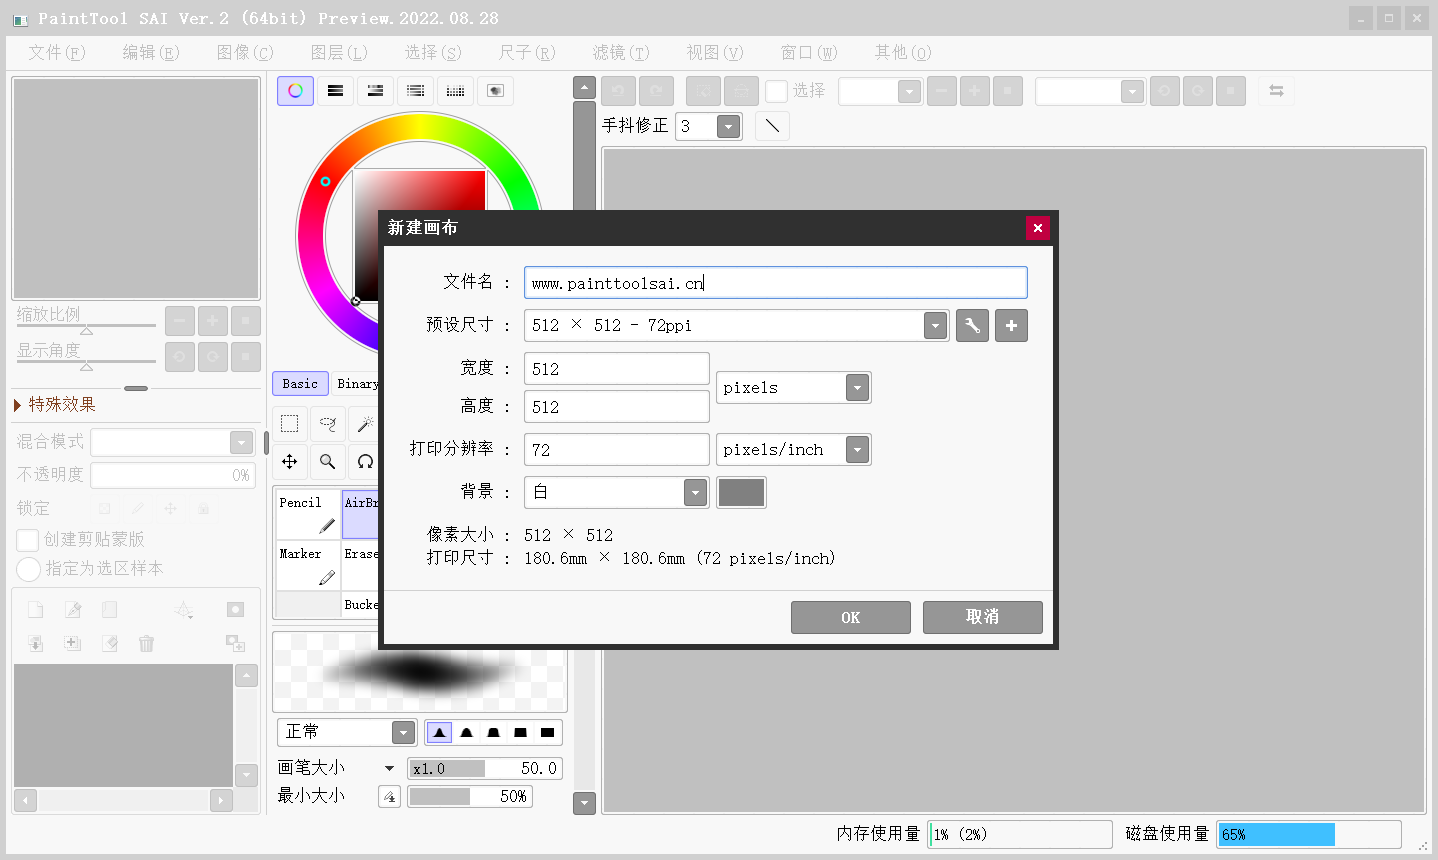Click the delete layer trash icon
This screenshot has height=860, width=1438.
(146, 643)
